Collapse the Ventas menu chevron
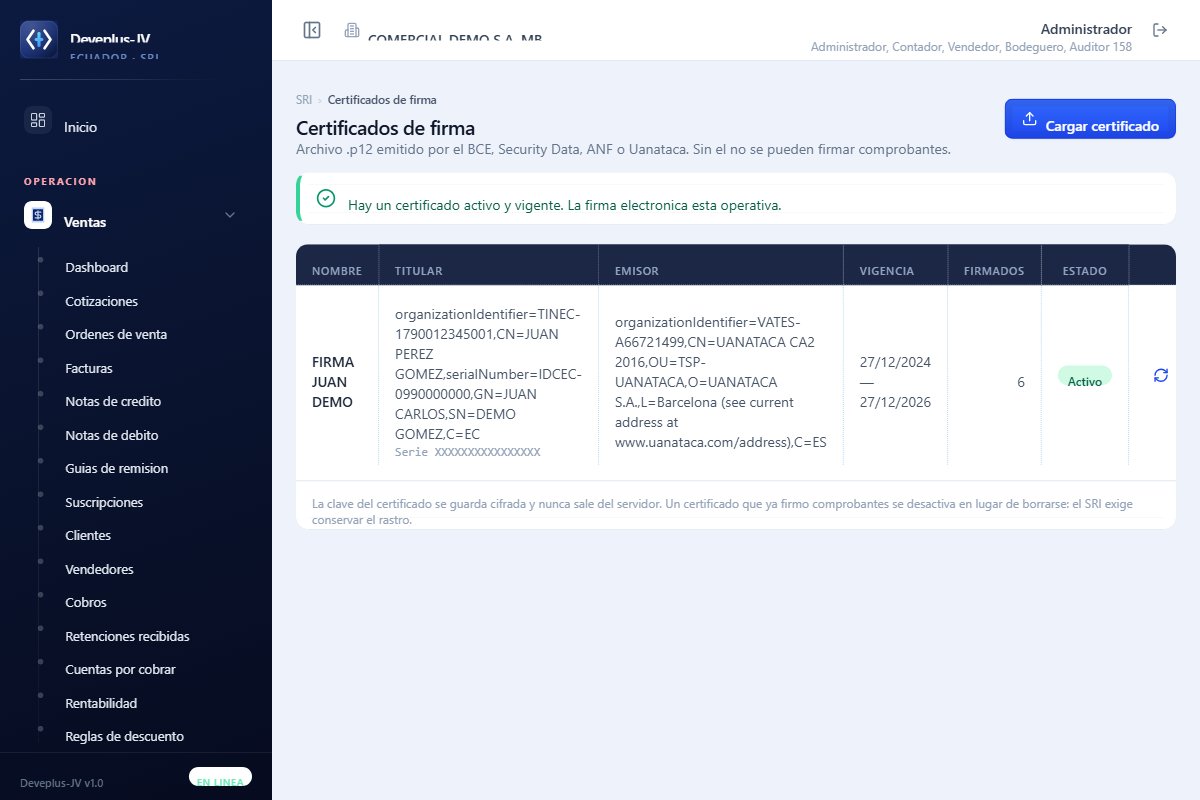 click(x=230, y=215)
